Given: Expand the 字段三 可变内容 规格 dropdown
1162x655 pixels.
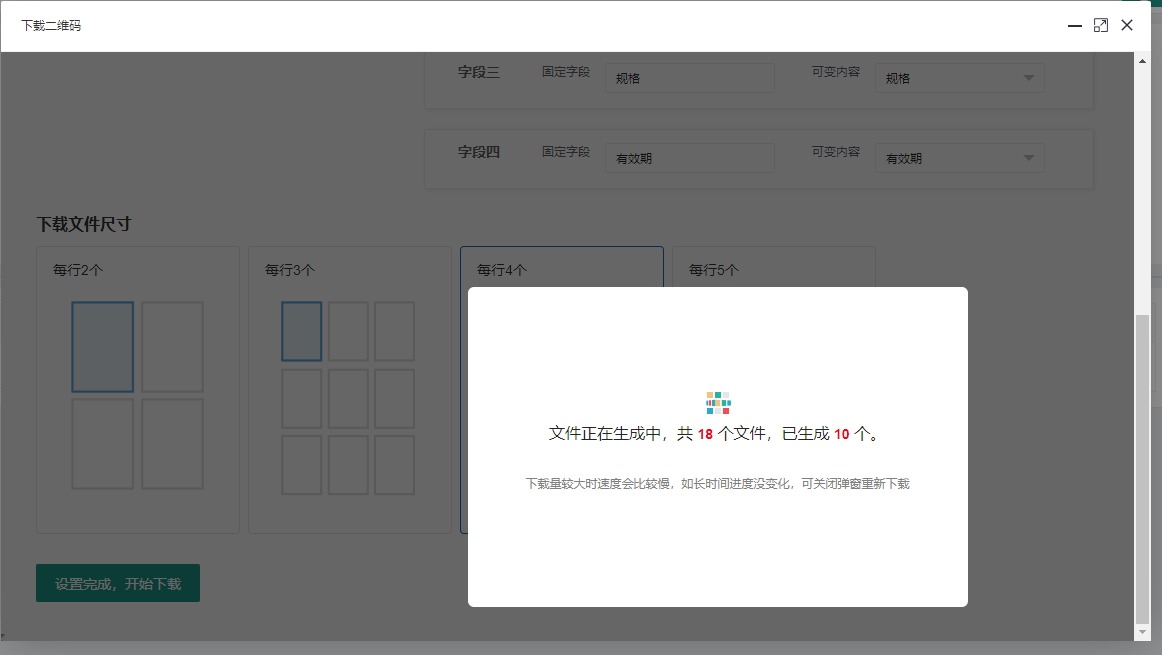Looking at the screenshot, I should click(959, 78).
